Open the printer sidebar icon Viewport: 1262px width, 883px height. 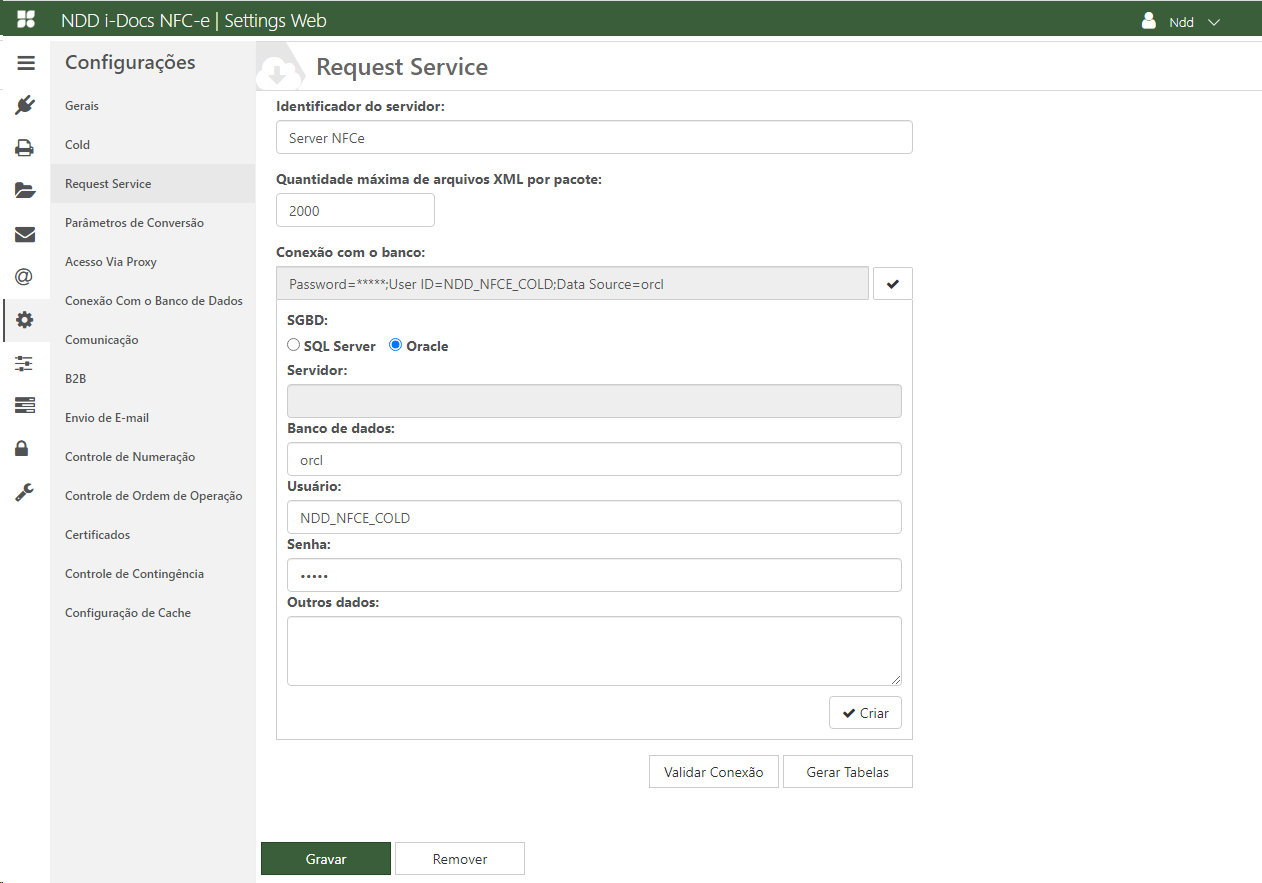[25, 148]
